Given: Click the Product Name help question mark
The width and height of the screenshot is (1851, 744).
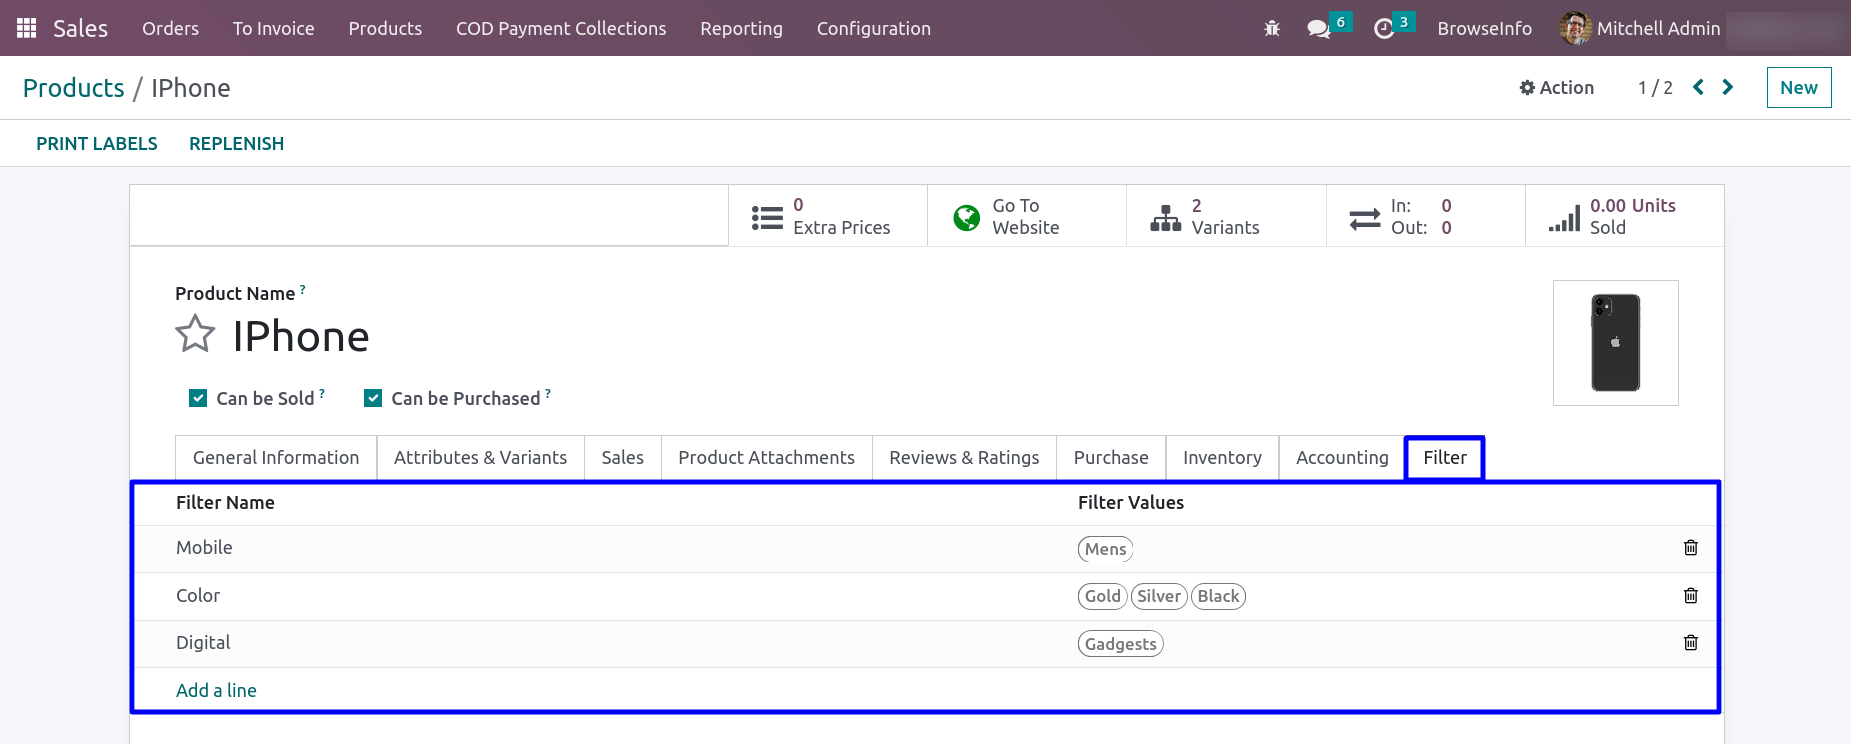Looking at the screenshot, I should pos(303,289).
